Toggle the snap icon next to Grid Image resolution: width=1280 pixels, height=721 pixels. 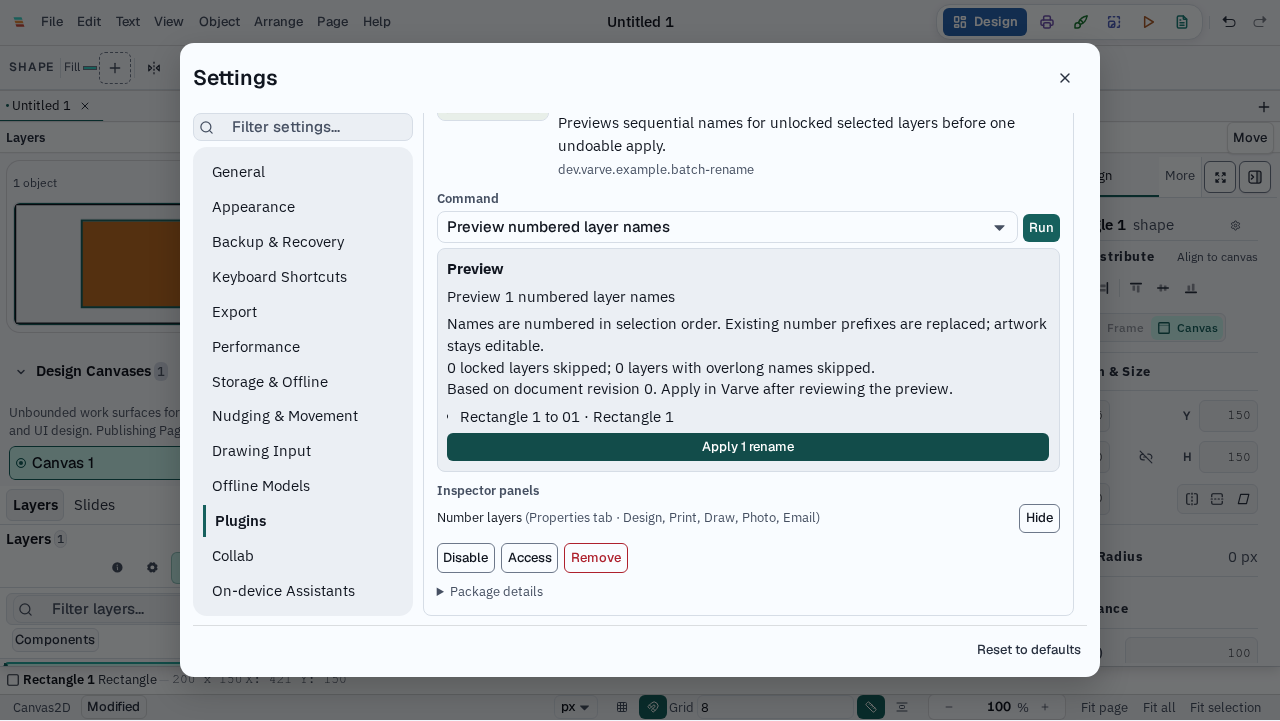point(653,707)
